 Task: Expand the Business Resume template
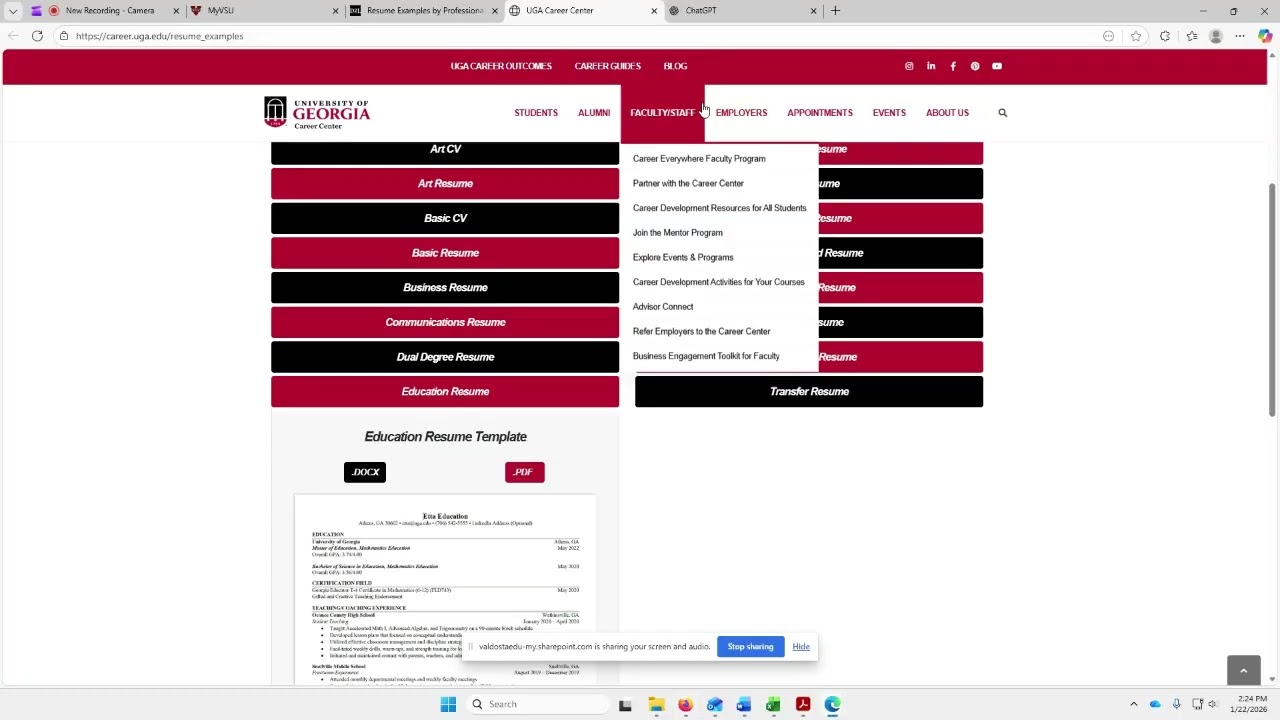(x=445, y=288)
